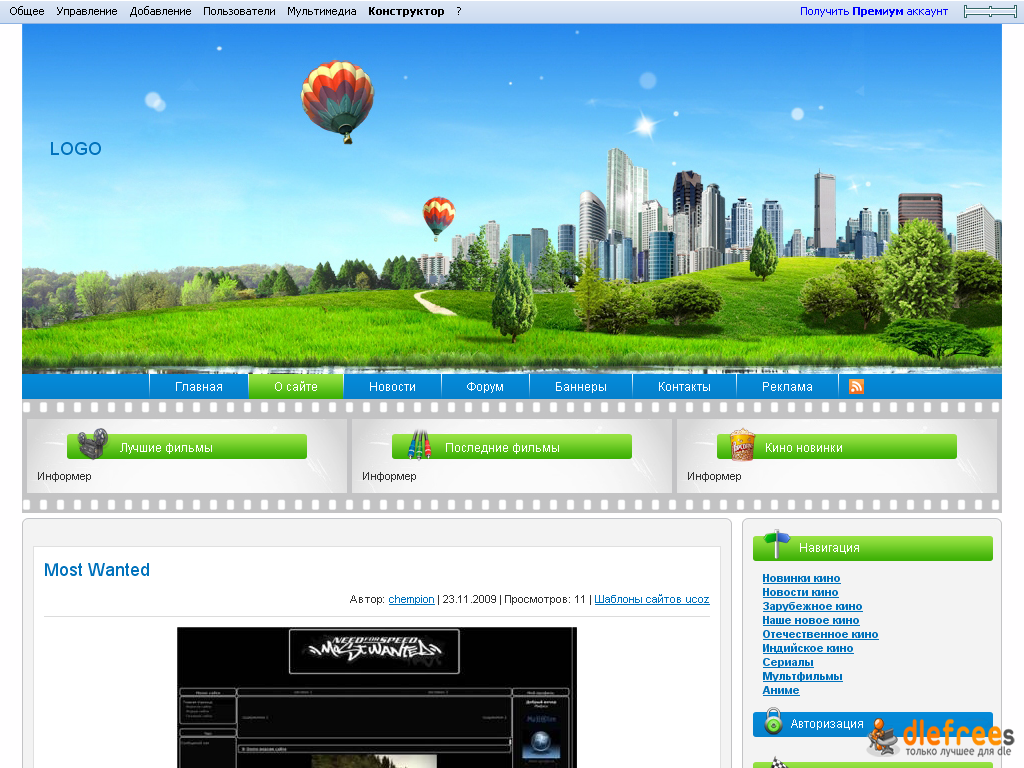1024x768 pixels.
Task: Expand the Управление dropdown menu
Action: tap(87, 12)
